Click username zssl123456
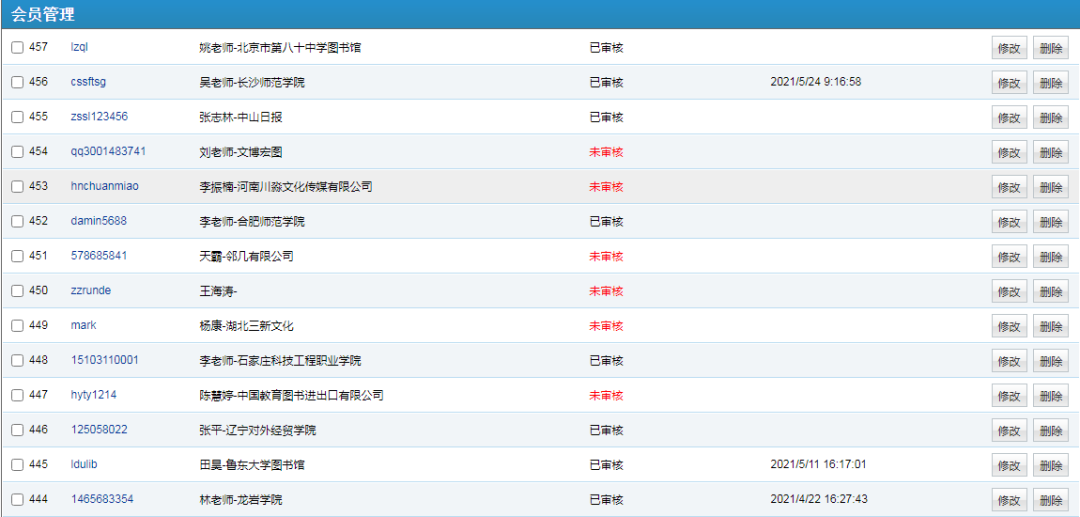This screenshot has height=517, width=1080. coord(99,117)
